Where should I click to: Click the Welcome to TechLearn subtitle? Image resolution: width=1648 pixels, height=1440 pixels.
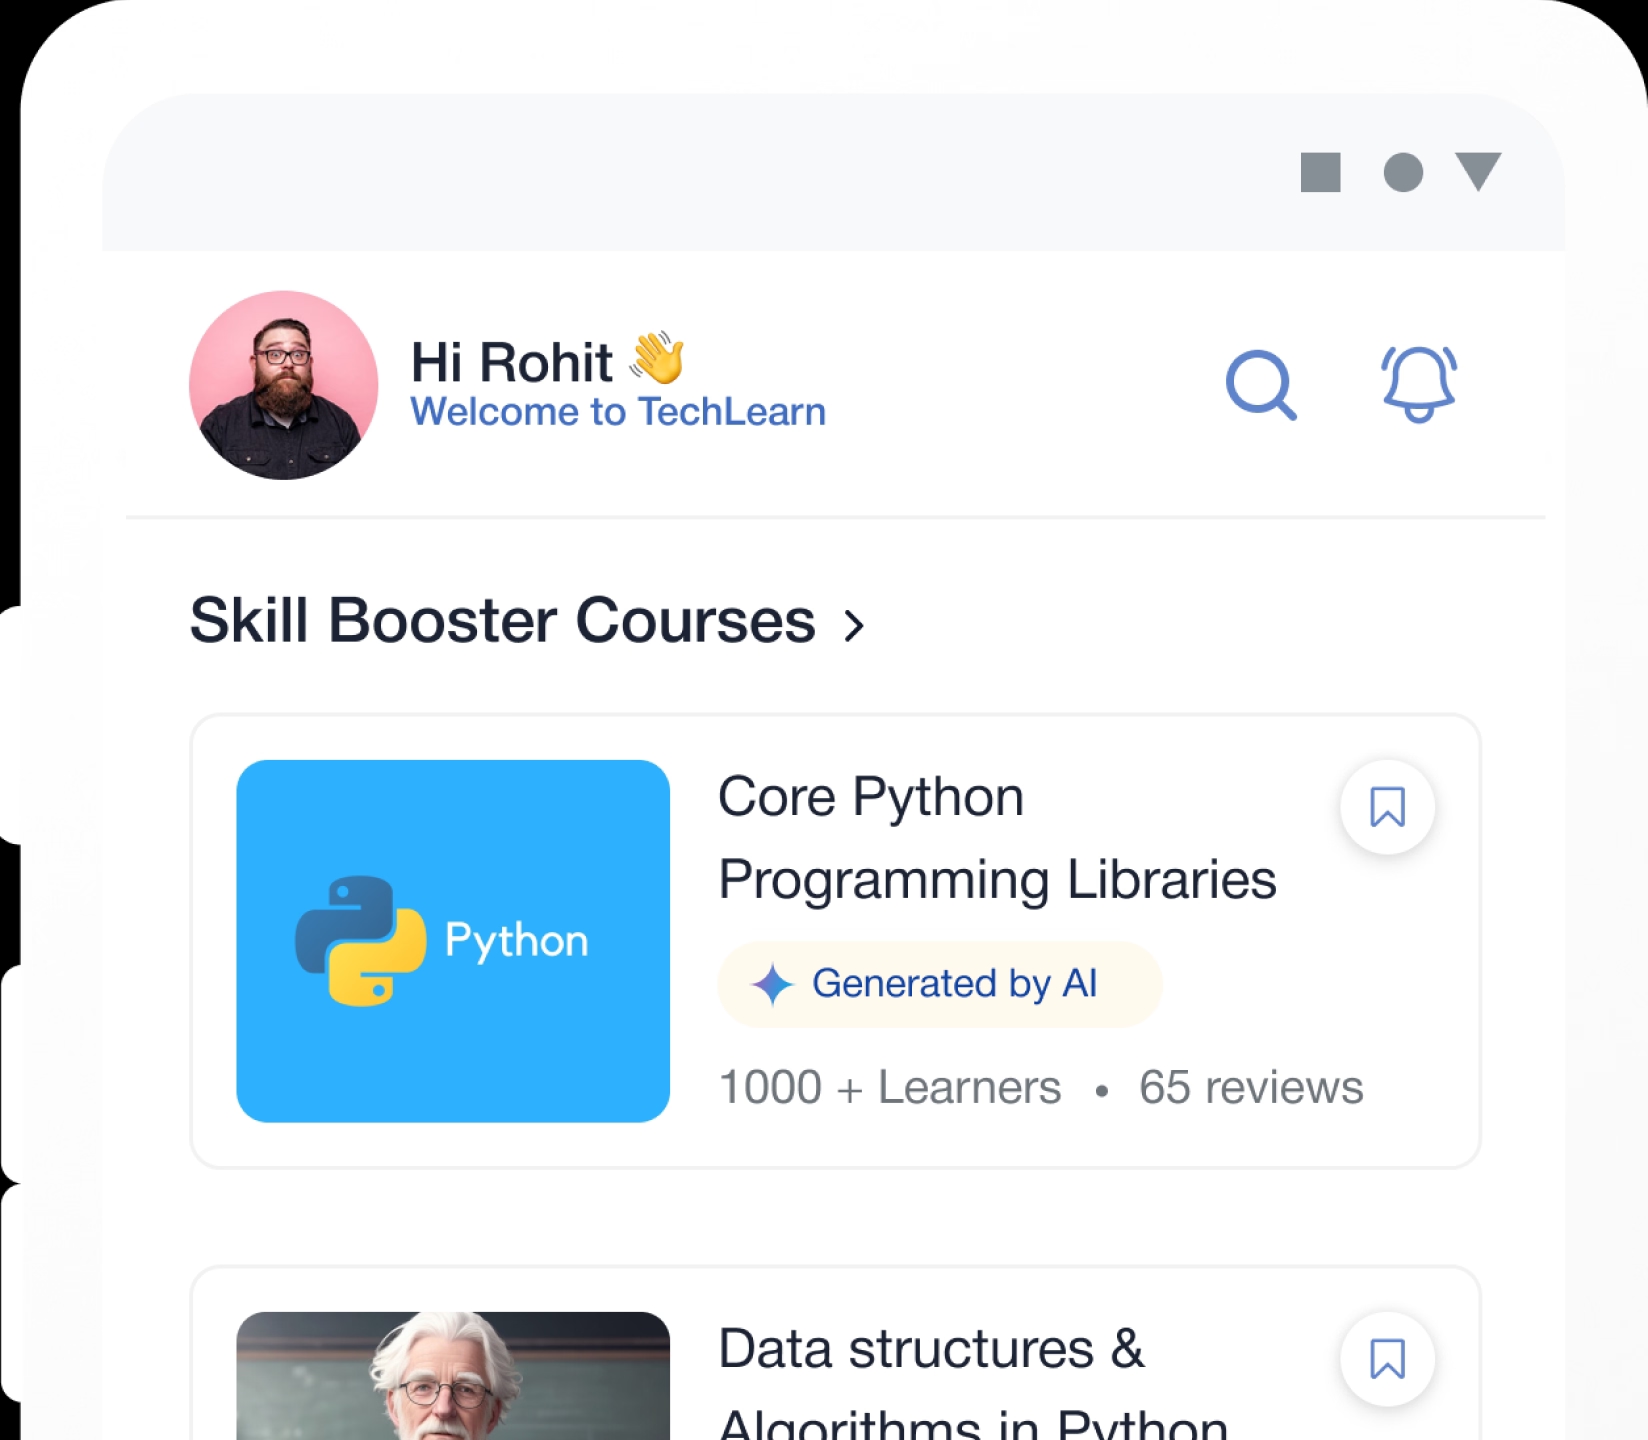[x=618, y=412]
